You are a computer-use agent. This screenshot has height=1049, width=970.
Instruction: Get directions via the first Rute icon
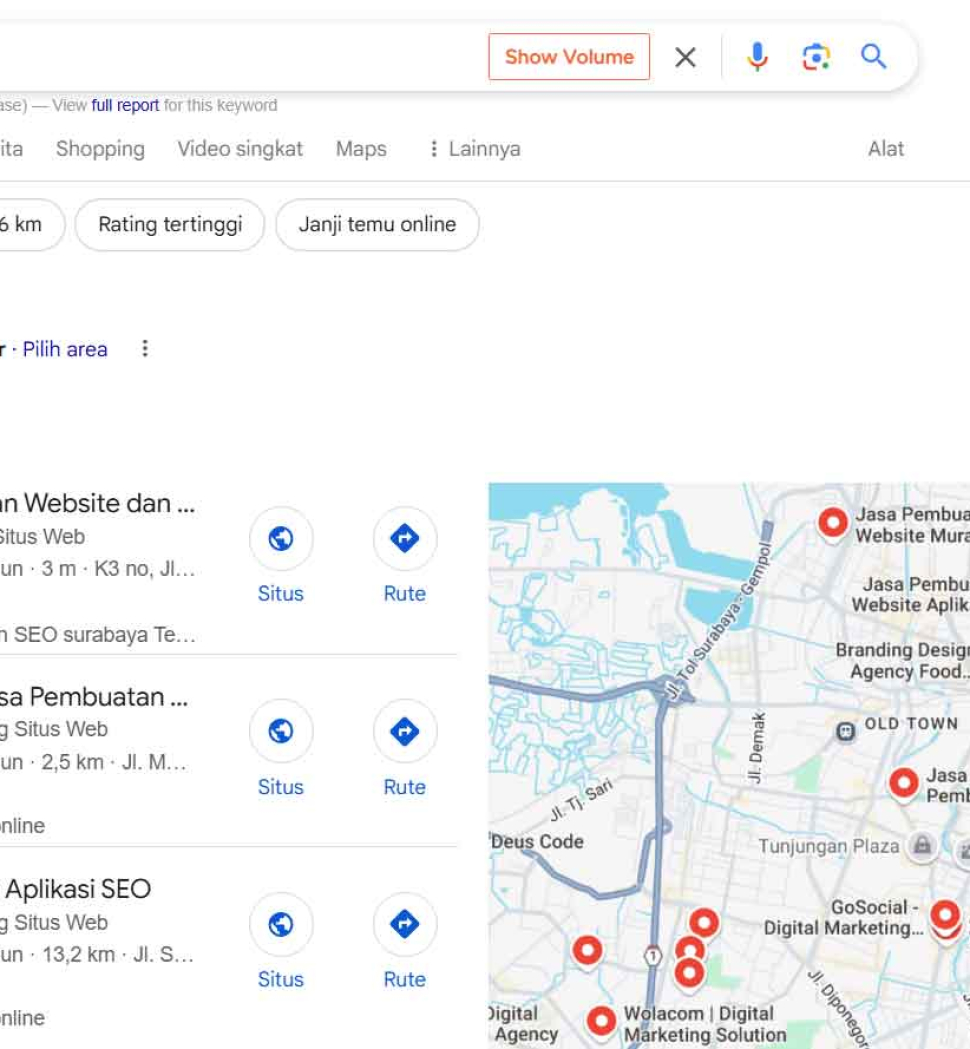coord(404,539)
